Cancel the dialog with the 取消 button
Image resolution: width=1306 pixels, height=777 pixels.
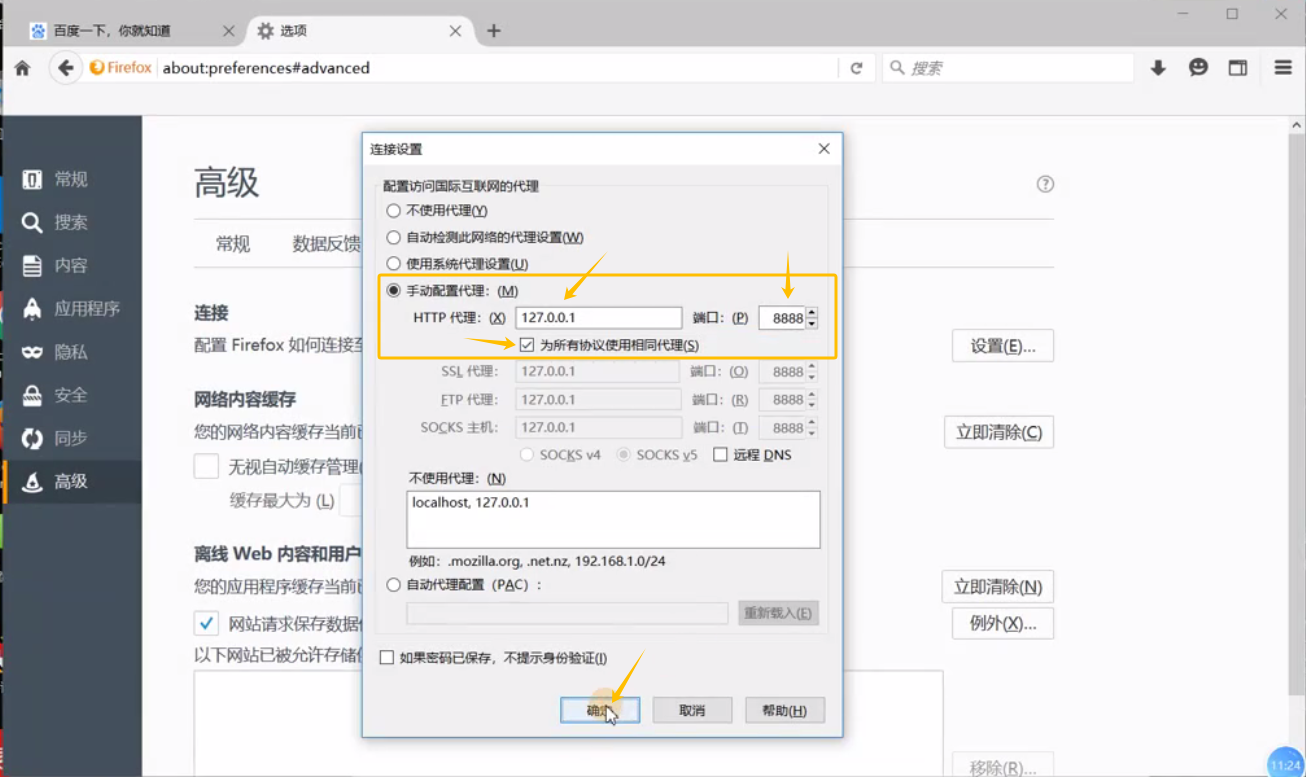click(x=692, y=711)
